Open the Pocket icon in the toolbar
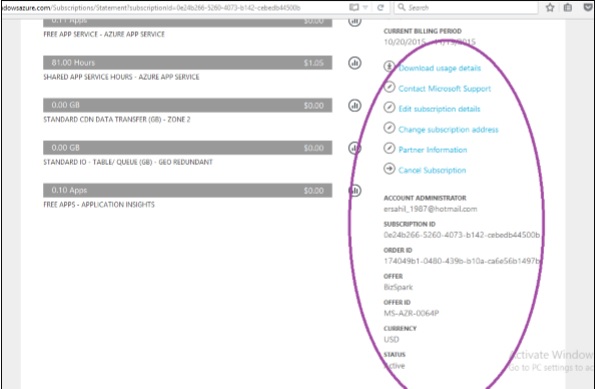 point(587,8)
